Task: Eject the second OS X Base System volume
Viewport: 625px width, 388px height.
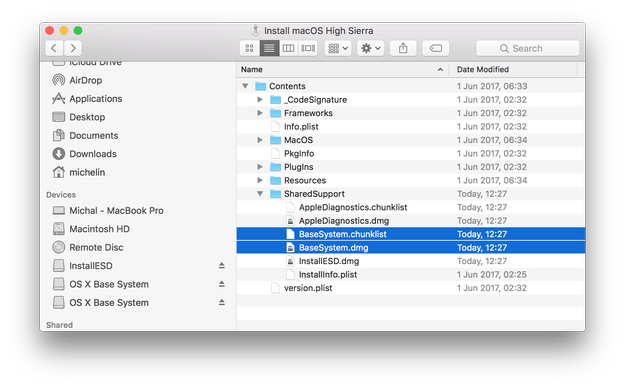Action: tap(222, 302)
